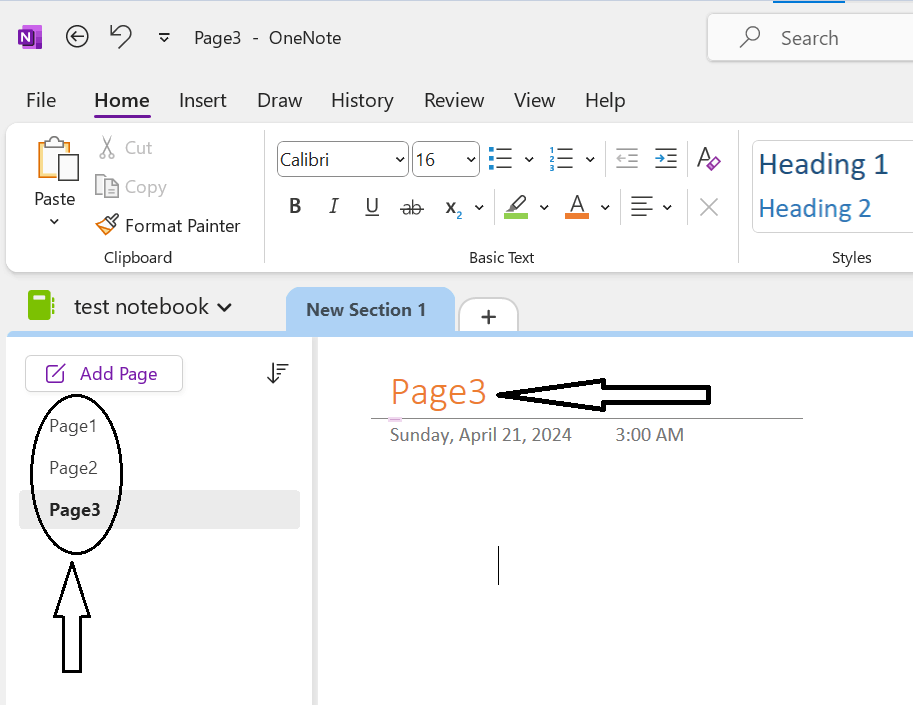
Task: Click the Cut scissors button
Action: (x=125, y=147)
